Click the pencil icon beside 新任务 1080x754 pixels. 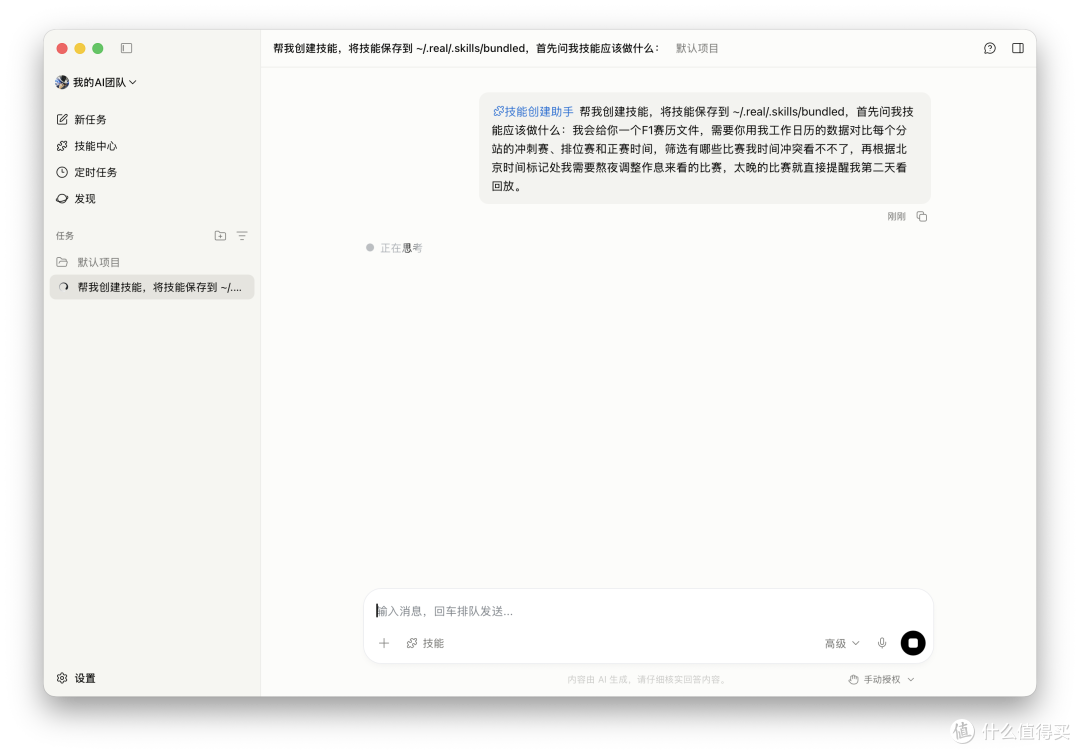(62, 119)
